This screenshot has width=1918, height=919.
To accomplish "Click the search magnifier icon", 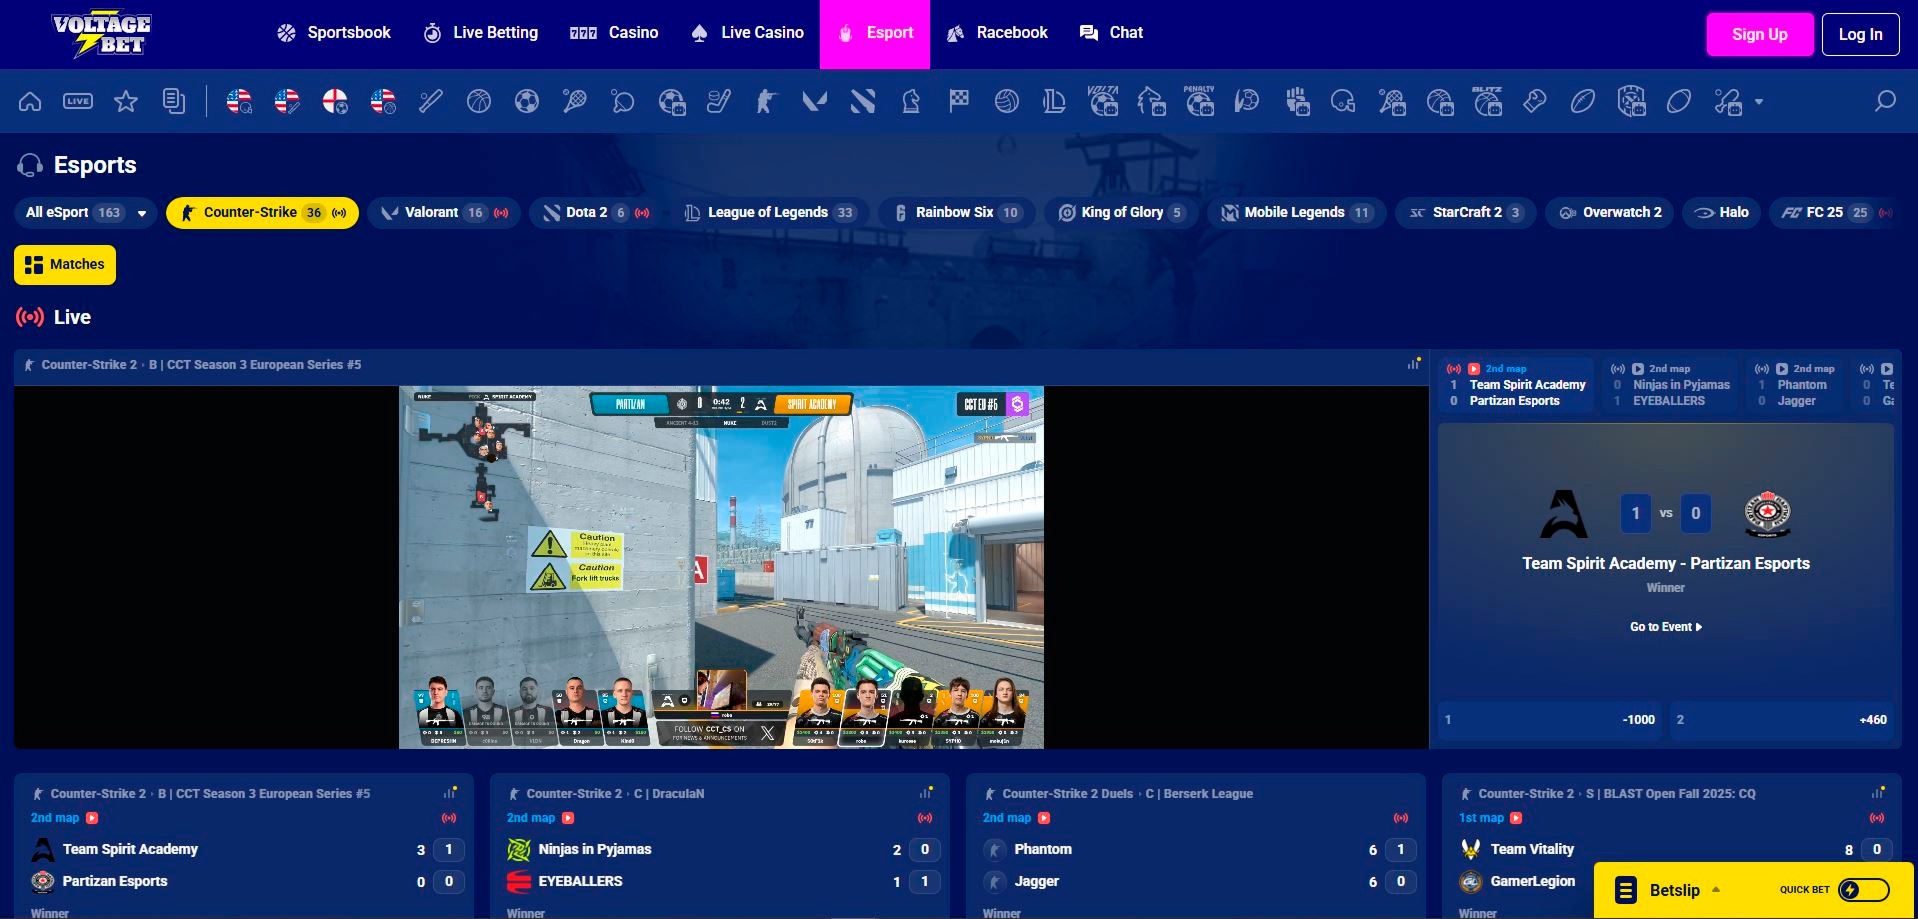I will point(1885,101).
